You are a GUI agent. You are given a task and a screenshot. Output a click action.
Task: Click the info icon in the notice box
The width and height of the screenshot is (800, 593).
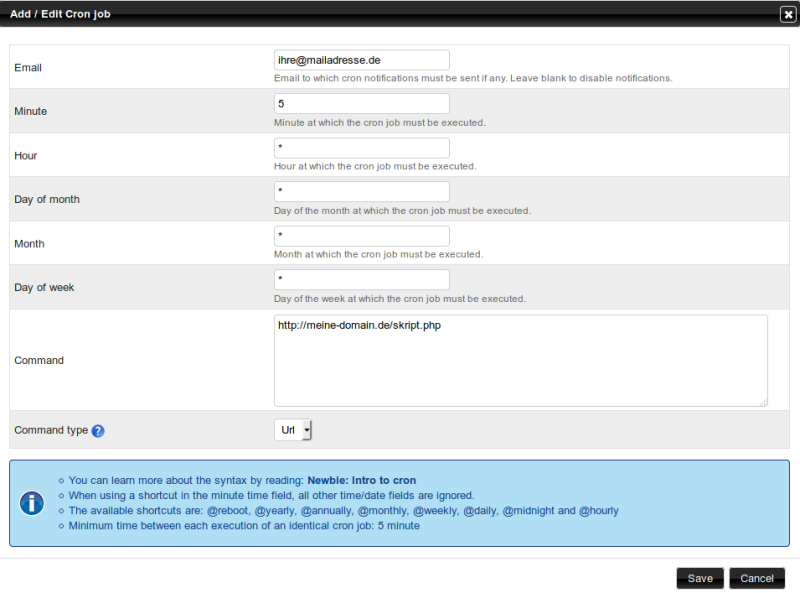(x=31, y=503)
